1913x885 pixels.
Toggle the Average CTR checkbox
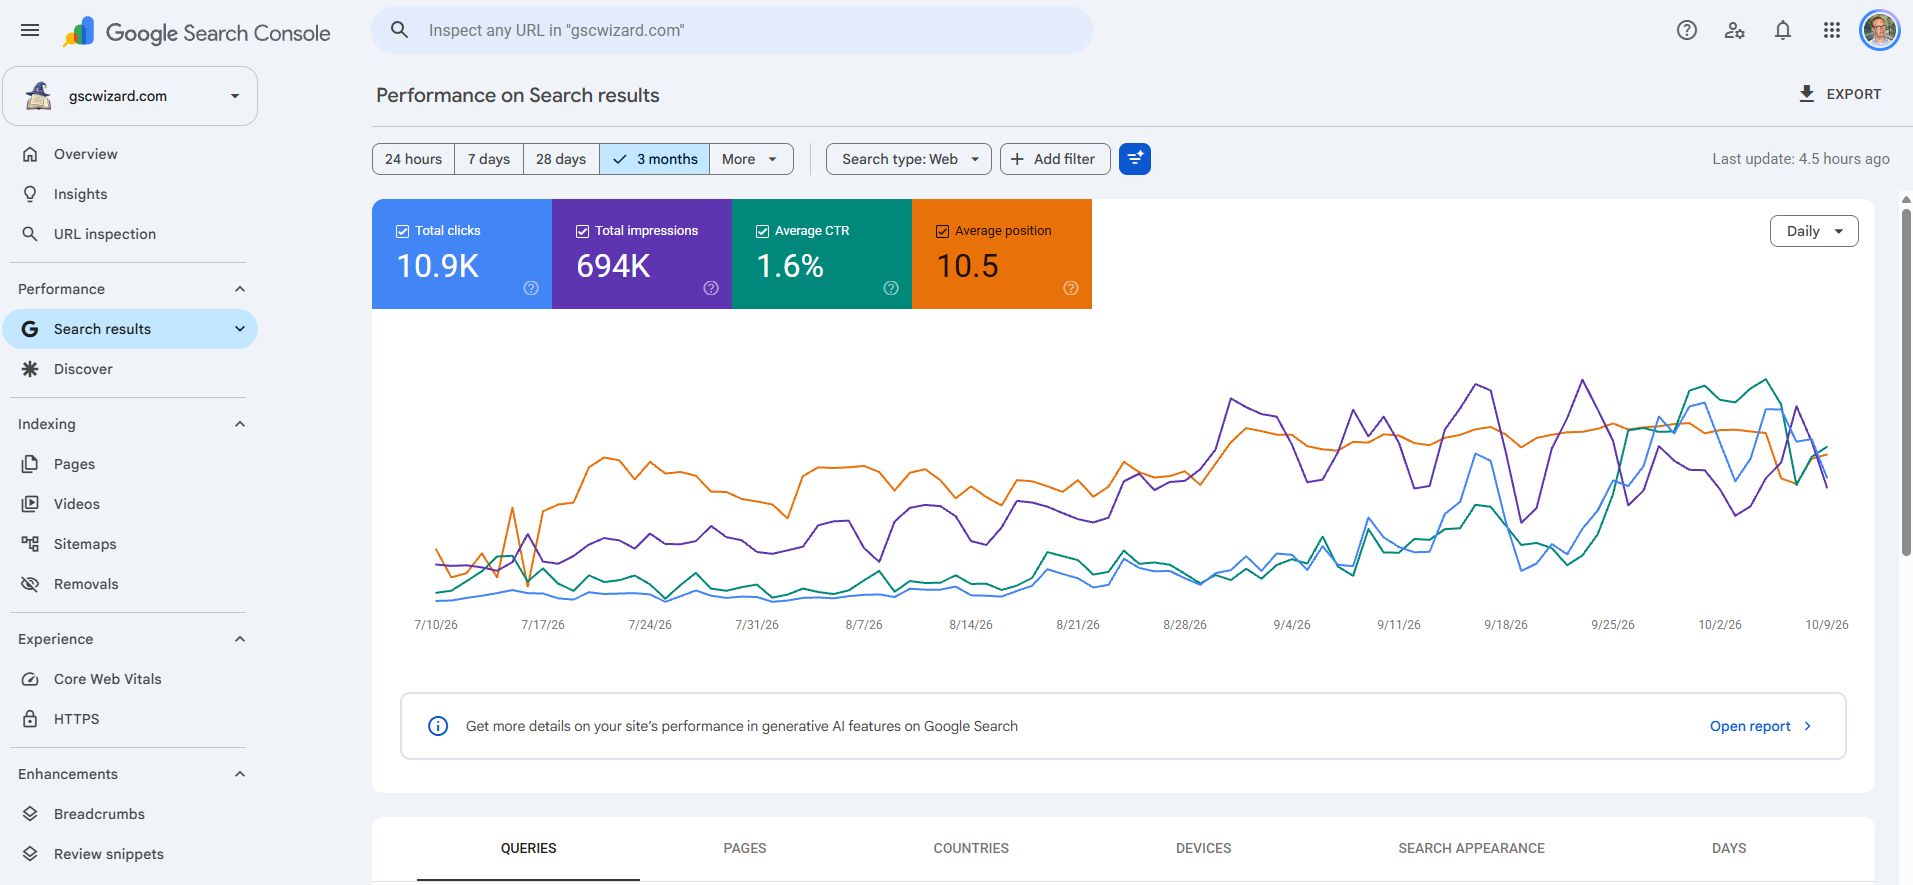[762, 231]
